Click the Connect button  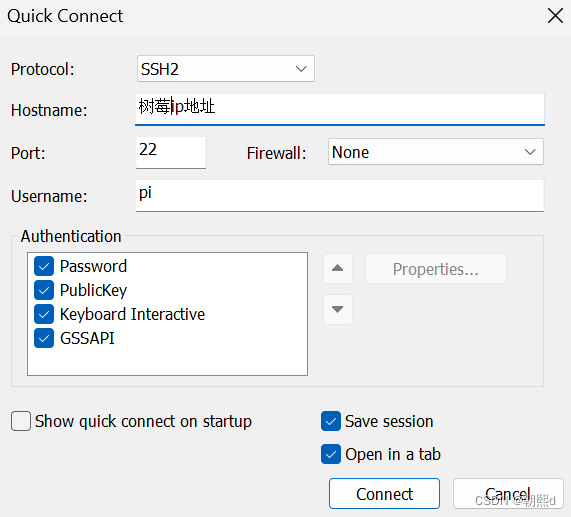point(385,494)
